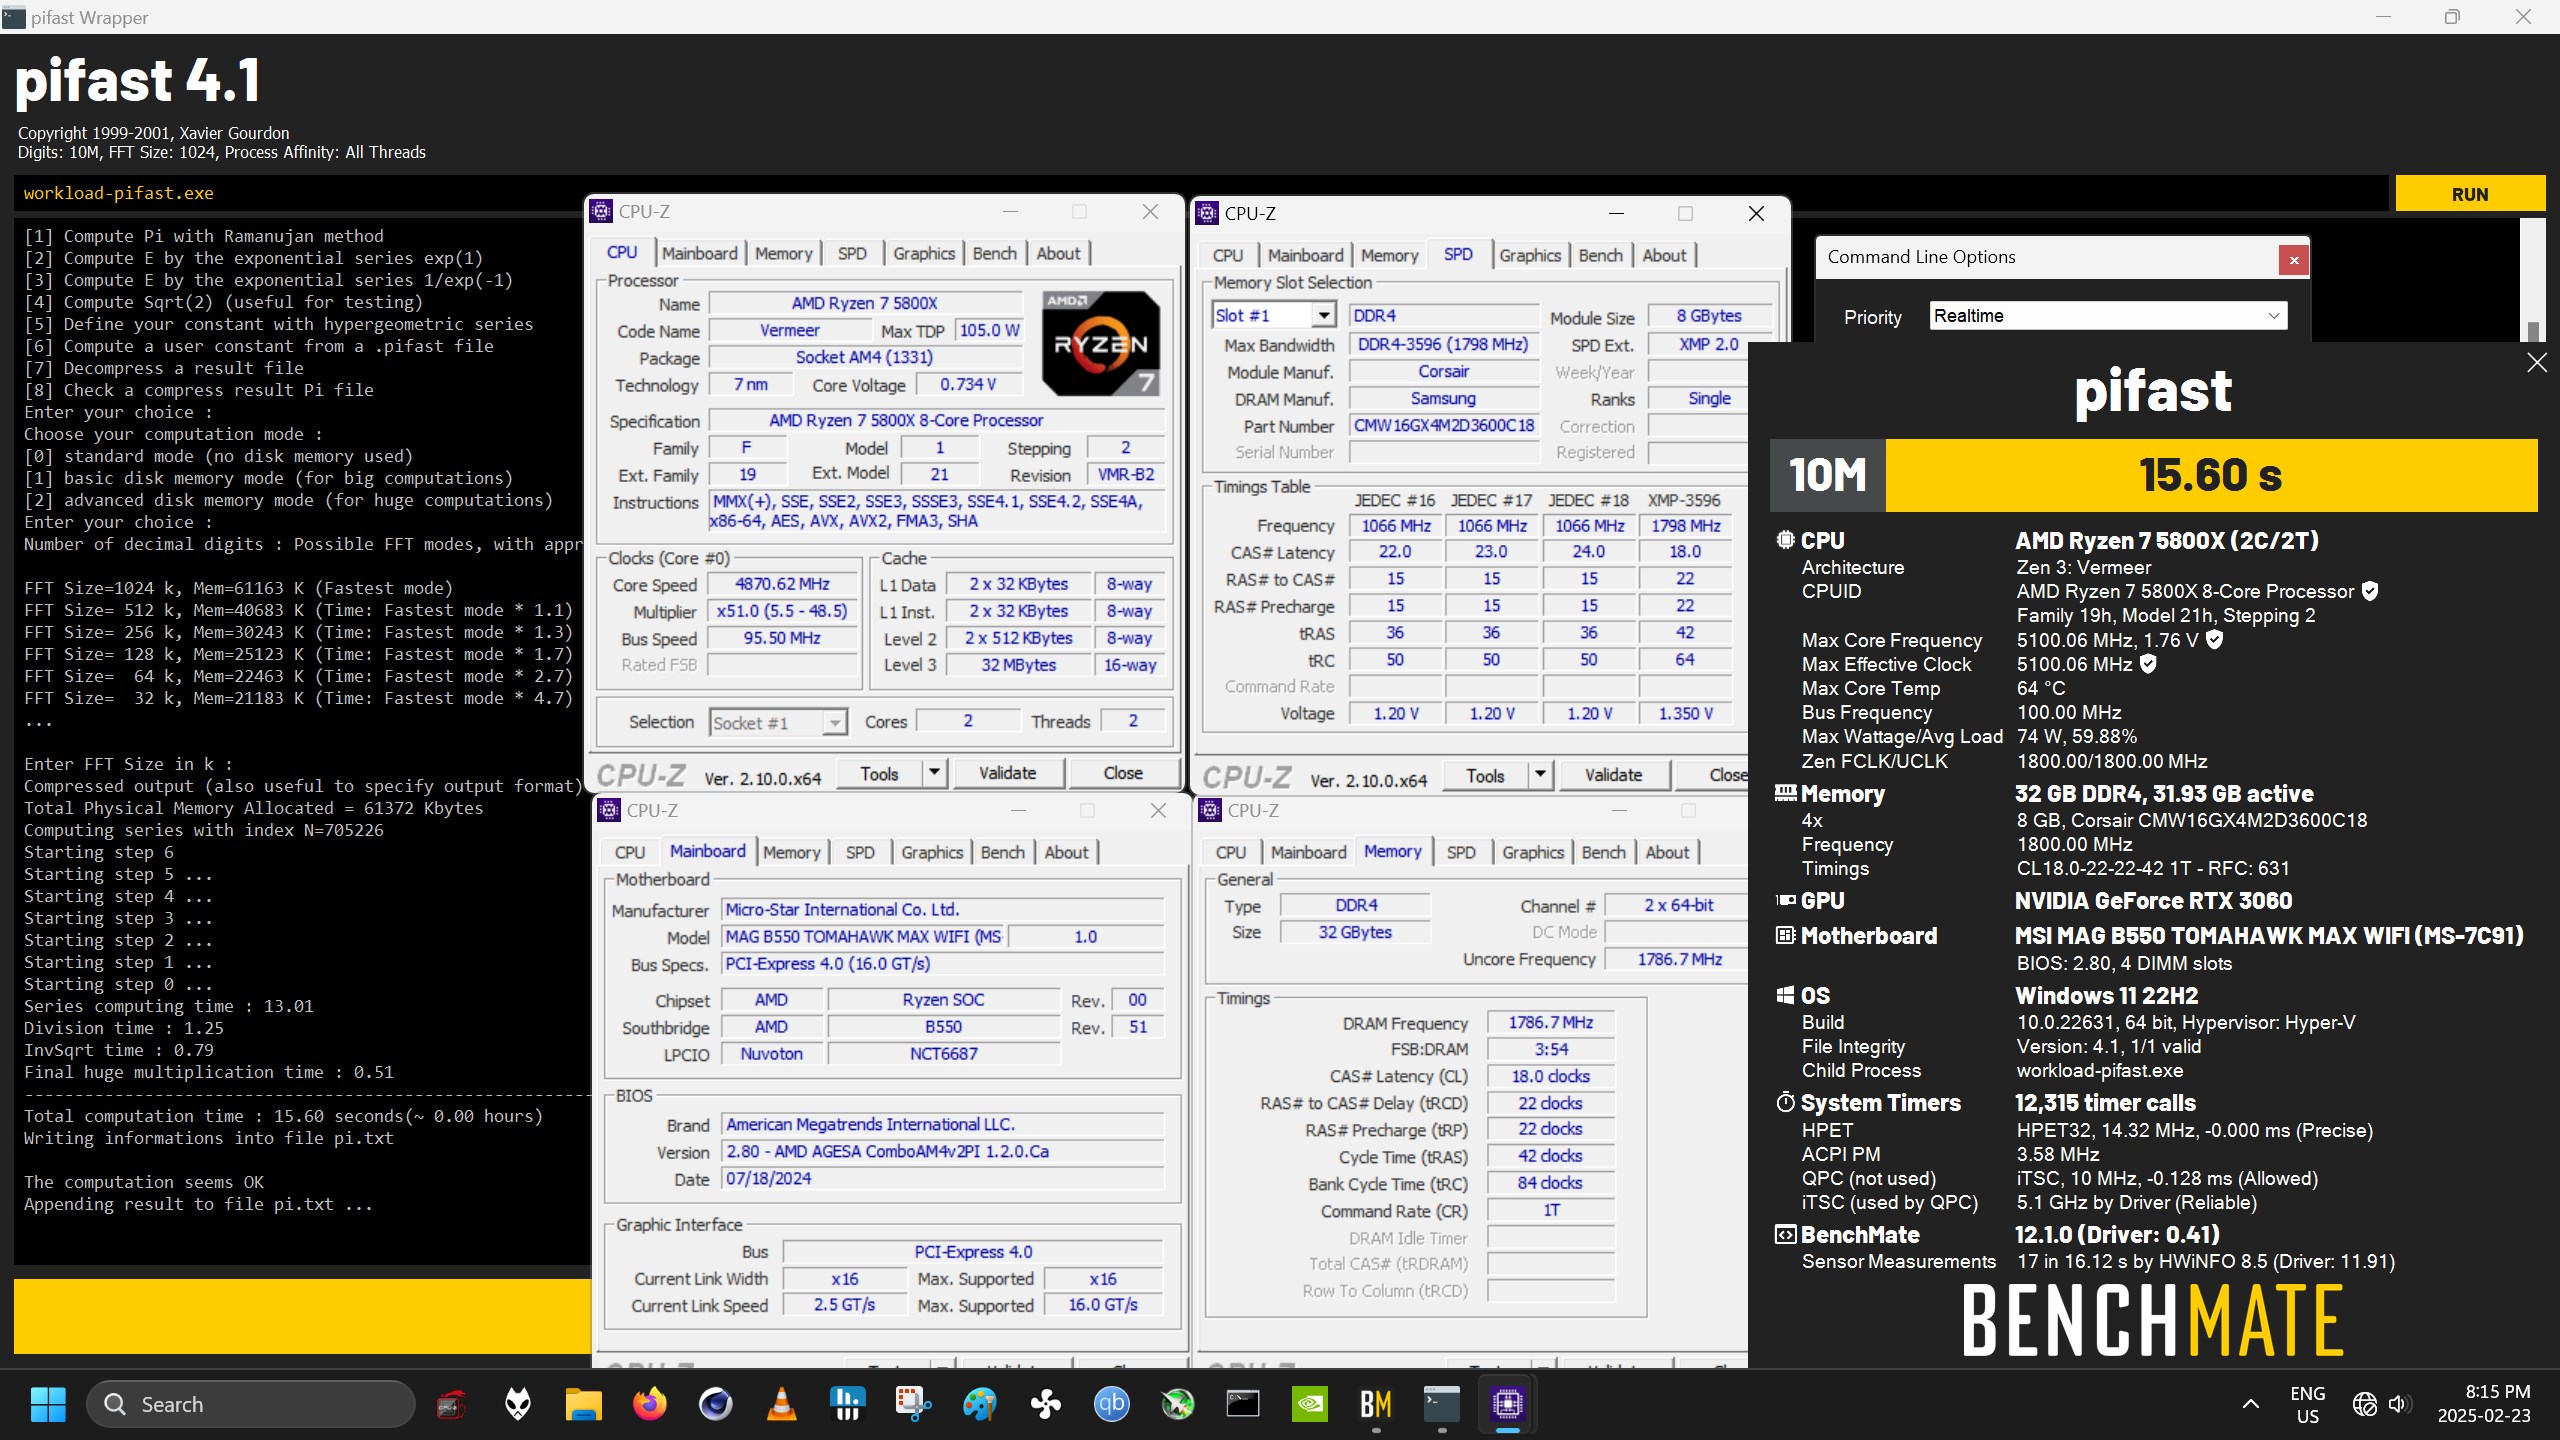Switch to Bench tab in top-left CPU-Z
The width and height of the screenshot is (2560, 1440).
(994, 253)
